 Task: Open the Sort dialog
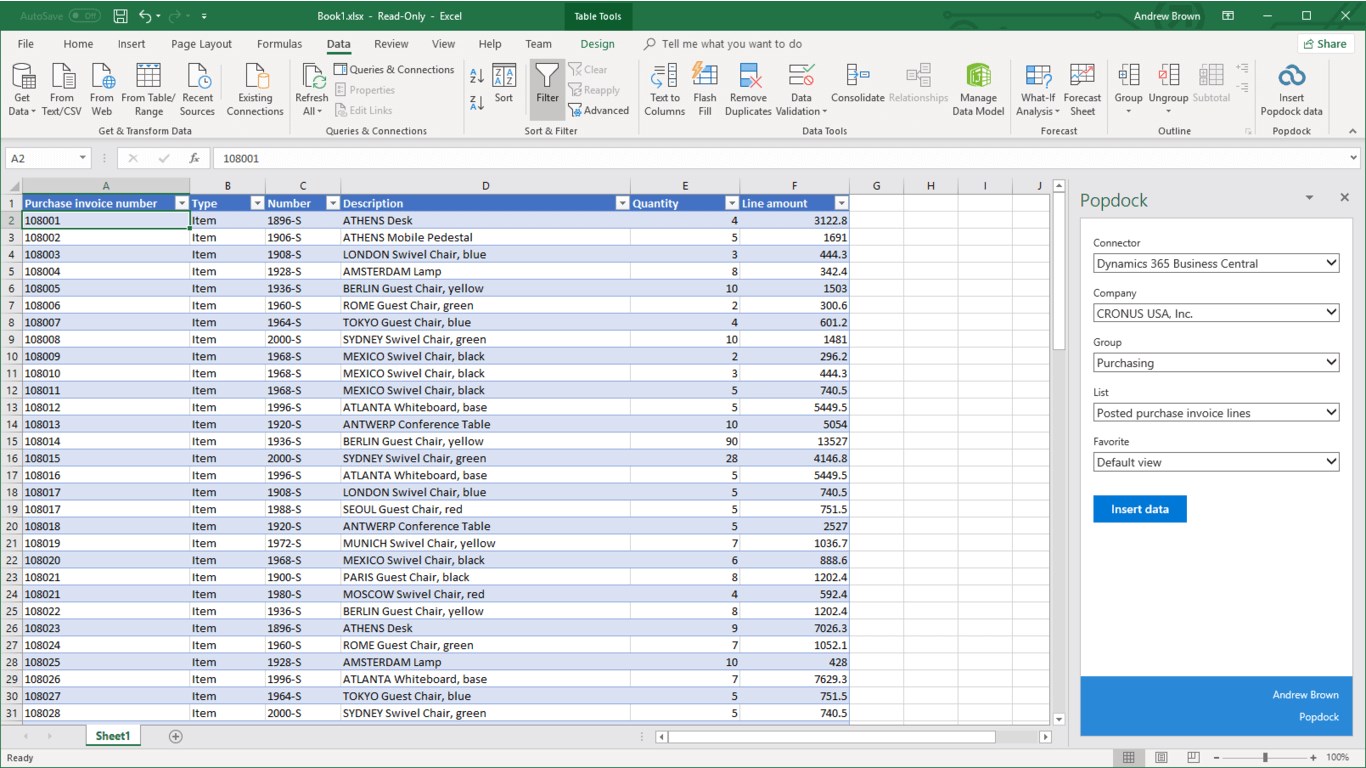pyautogui.click(x=504, y=84)
